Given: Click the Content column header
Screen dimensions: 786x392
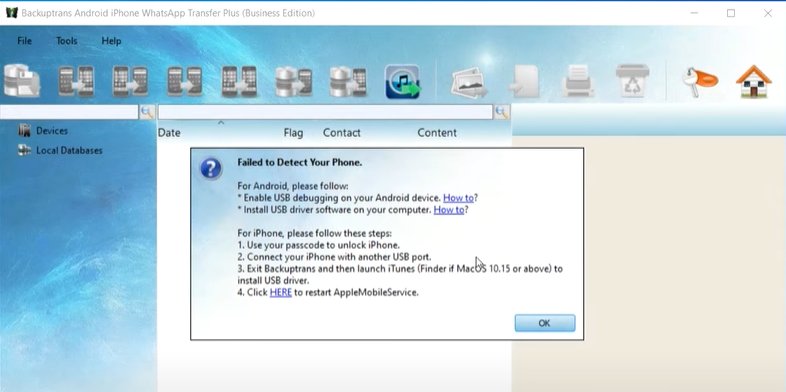Looking at the screenshot, I should [437, 133].
